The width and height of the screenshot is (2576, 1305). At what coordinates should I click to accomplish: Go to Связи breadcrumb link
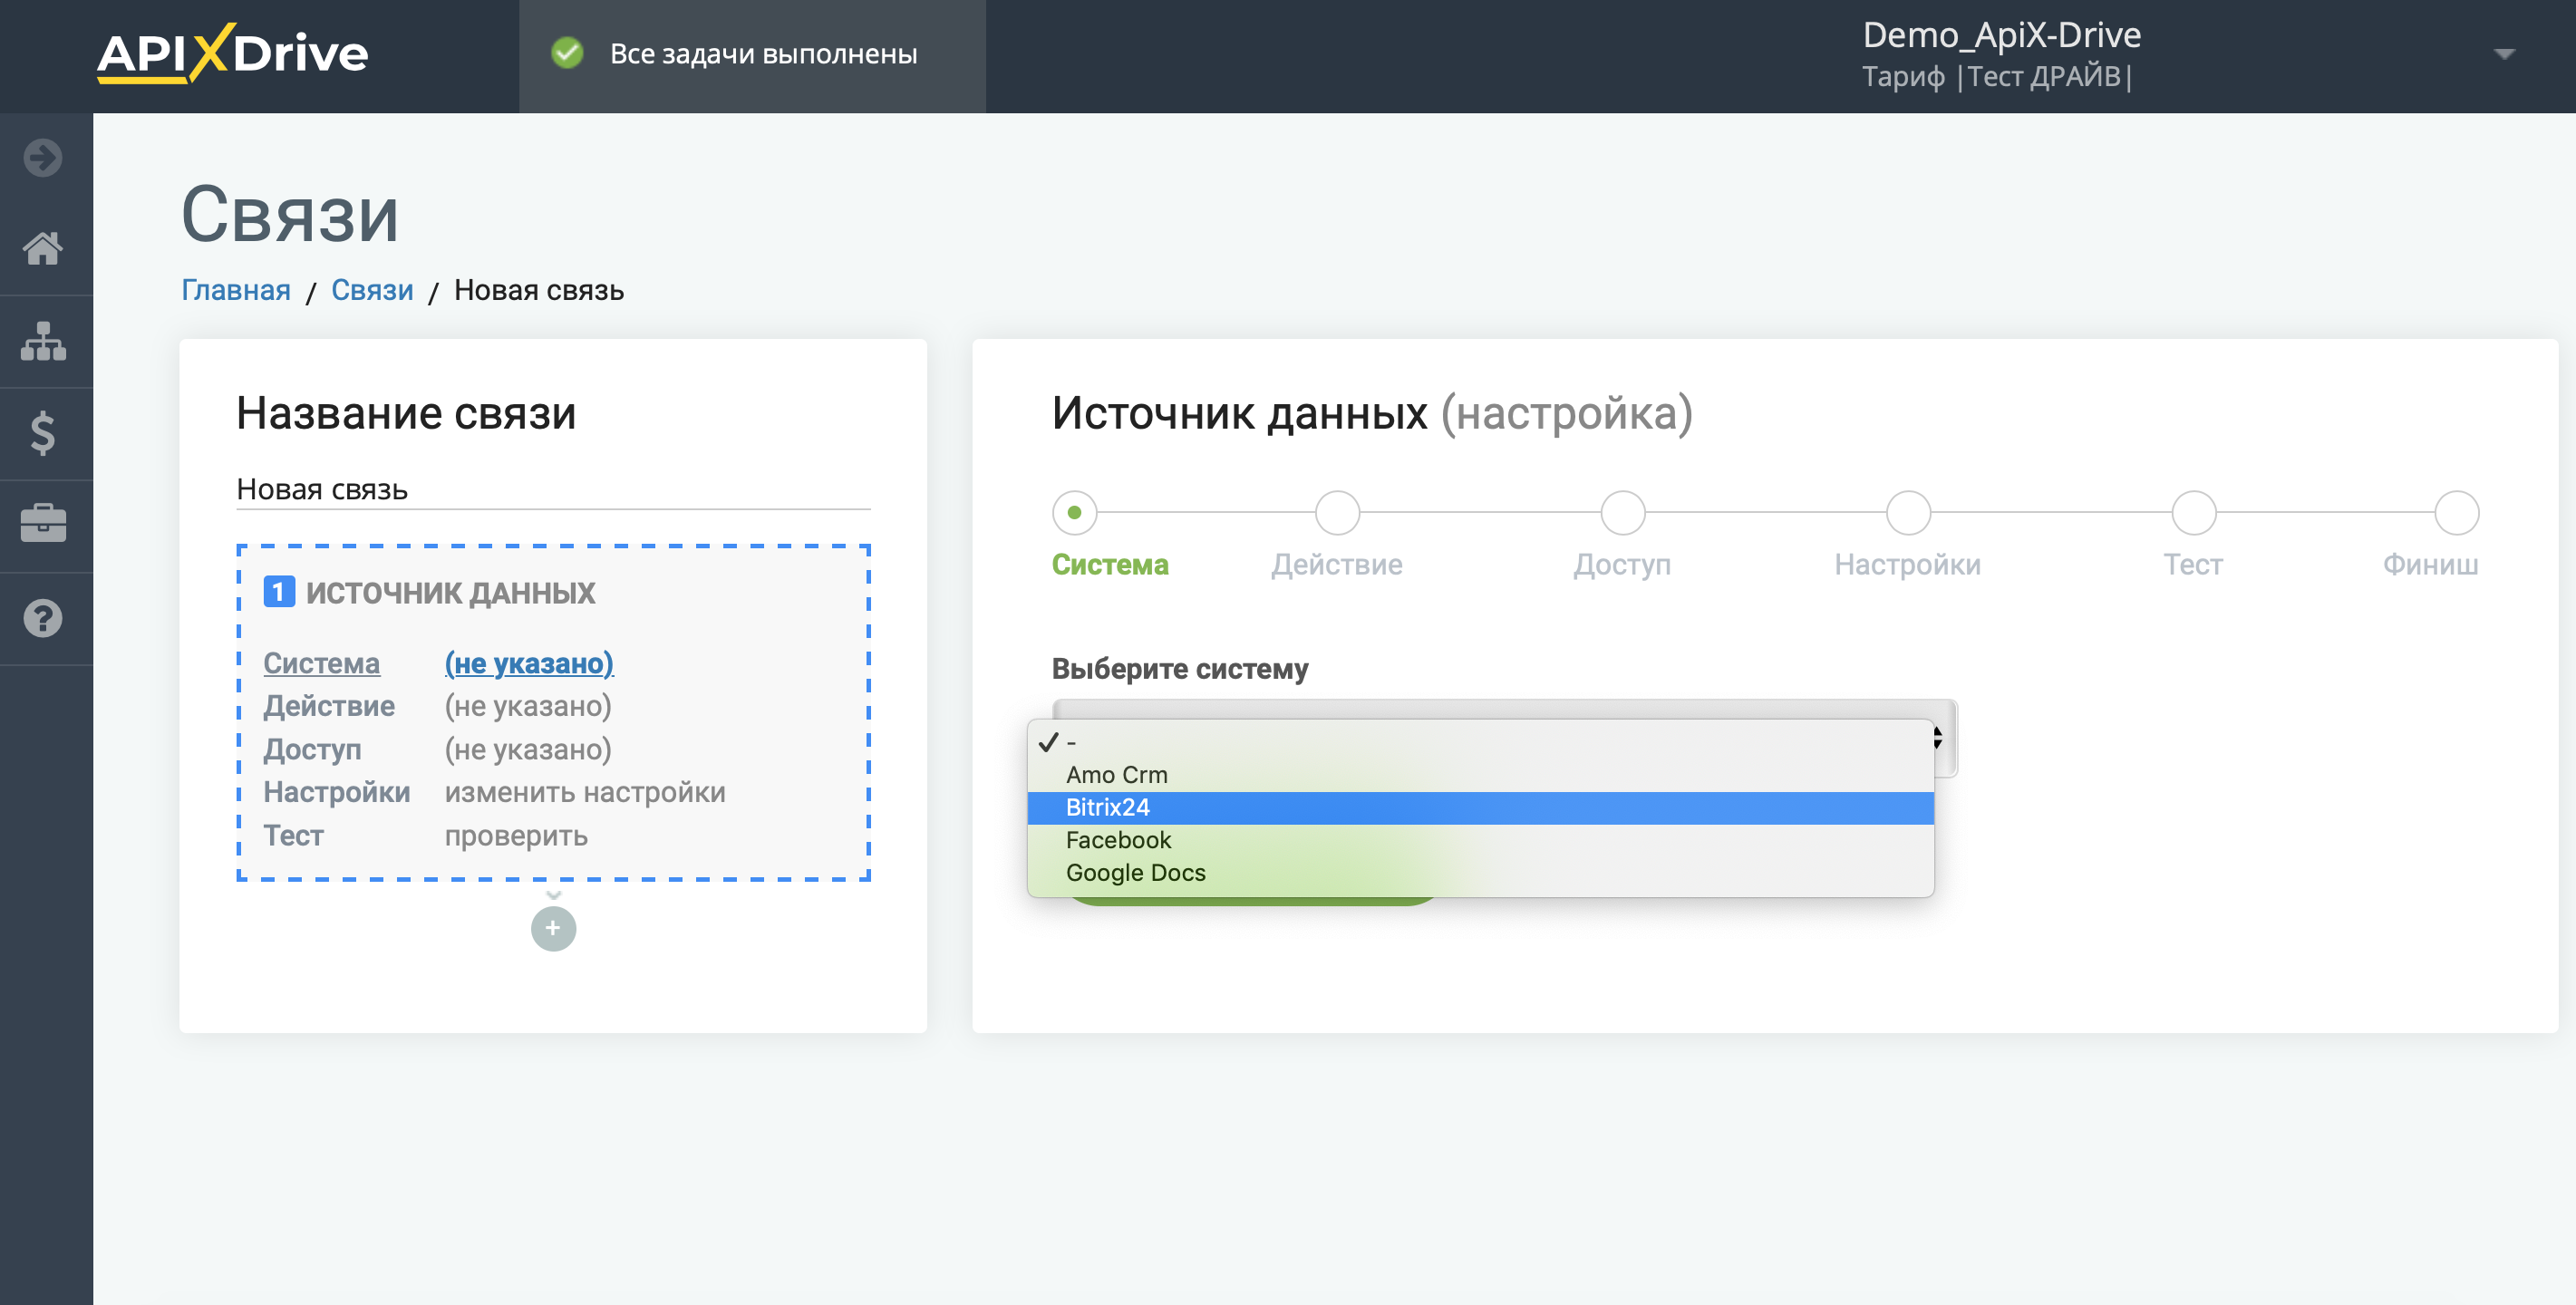click(x=372, y=290)
